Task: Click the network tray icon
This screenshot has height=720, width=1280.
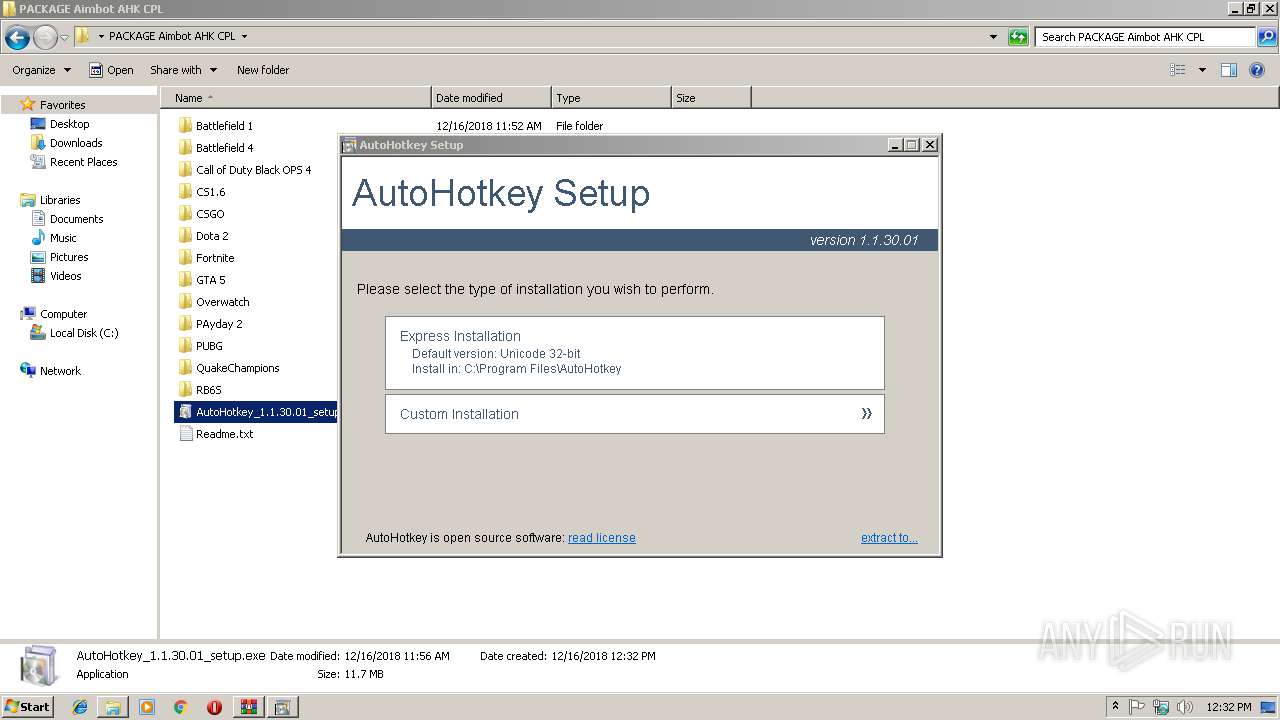Action: tap(1161, 707)
